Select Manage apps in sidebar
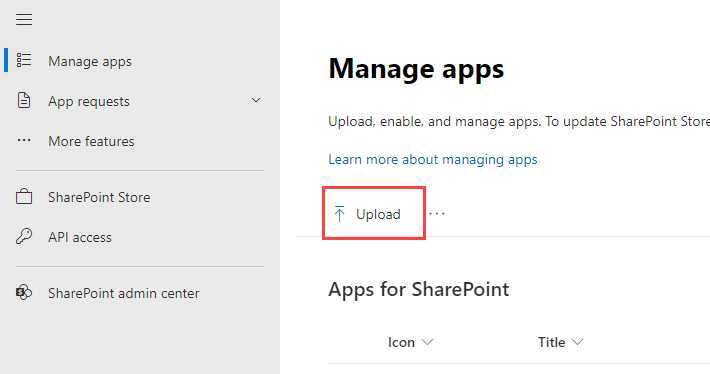This screenshot has height=374, width=710. [90, 61]
